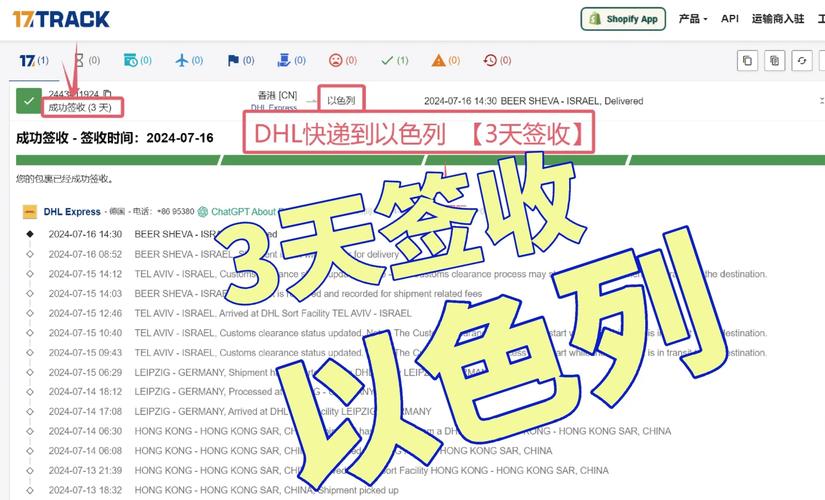Click the tracking number ending in 1924

coord(74,94)
